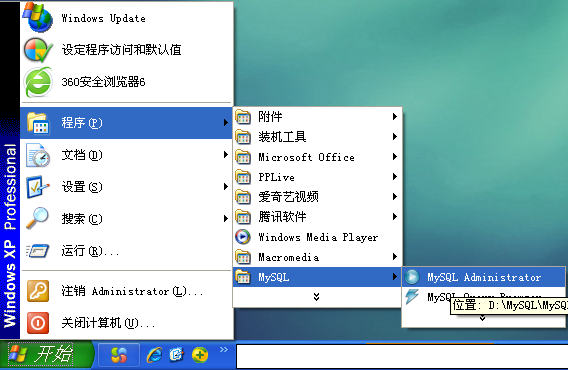Image resolution: width=568 pixels, height=370 pixels.
Task: Choose 注销 Administrator(L)... entry
Action: [127, 291]
